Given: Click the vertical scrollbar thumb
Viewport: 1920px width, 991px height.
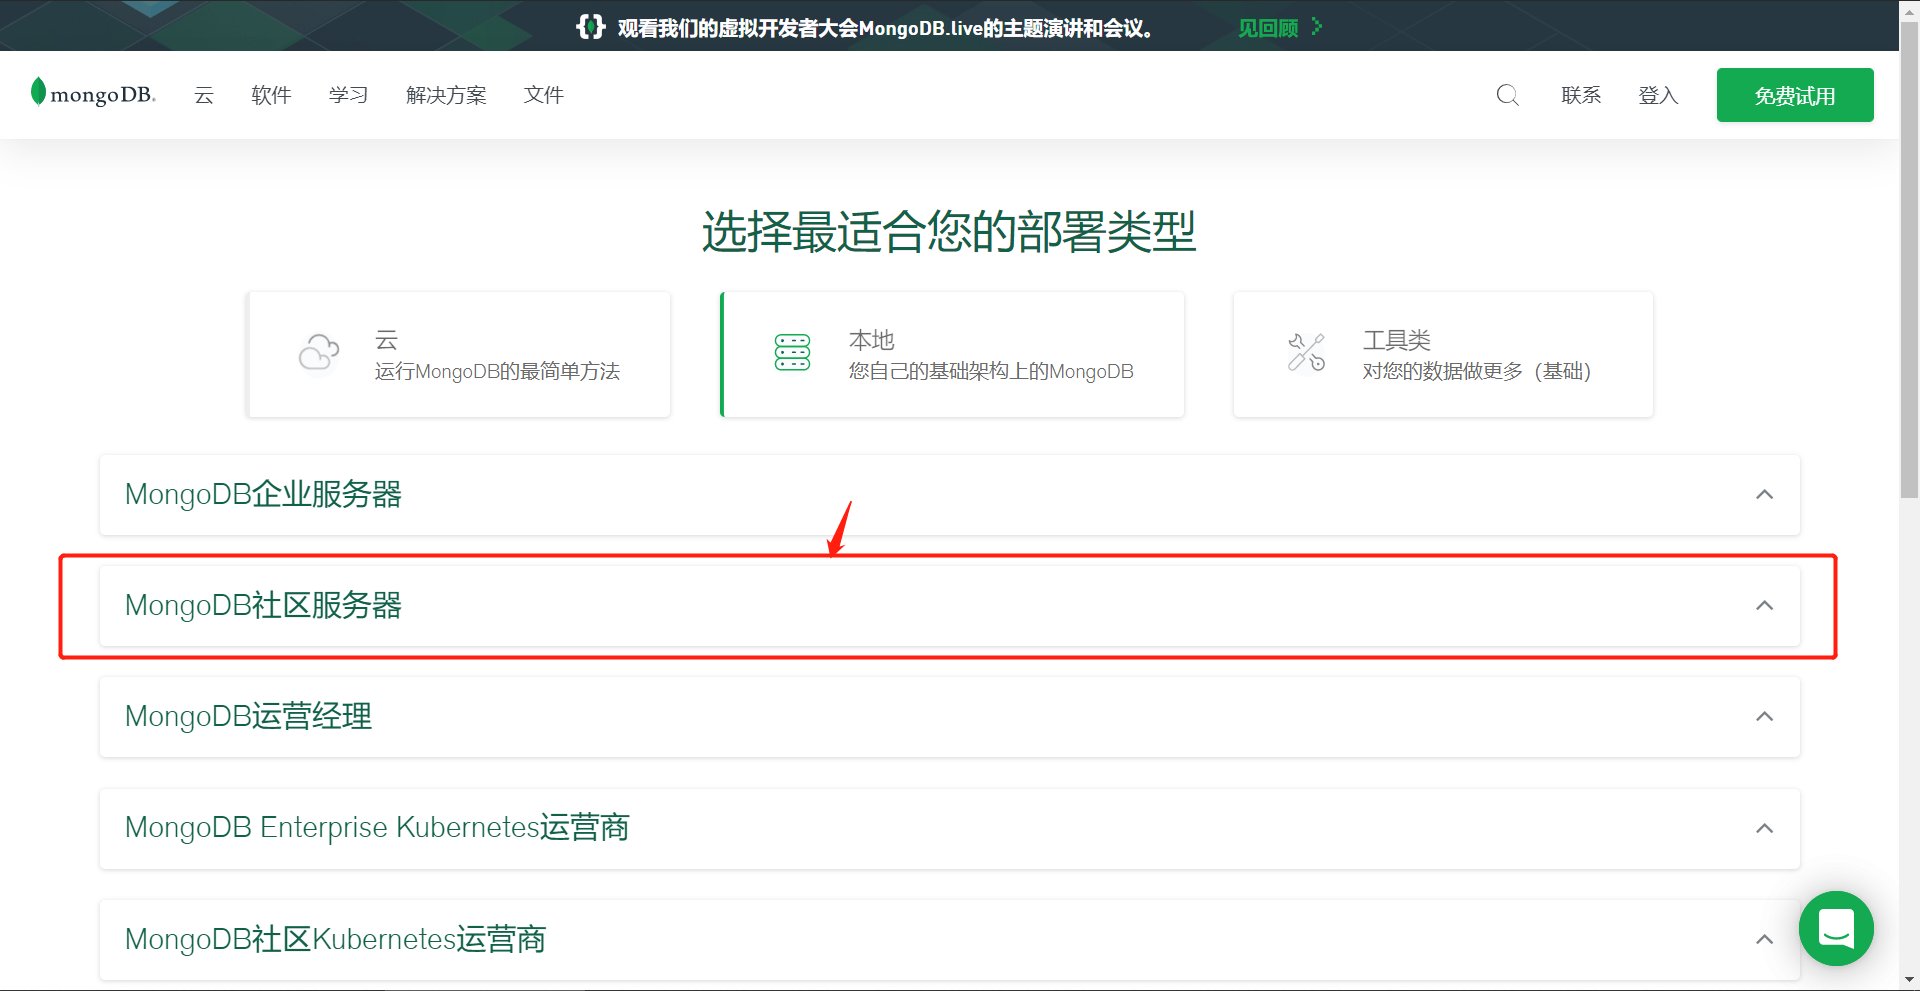Looking at the screenshot, I should pyautogui.click(x=1909, y=260).
